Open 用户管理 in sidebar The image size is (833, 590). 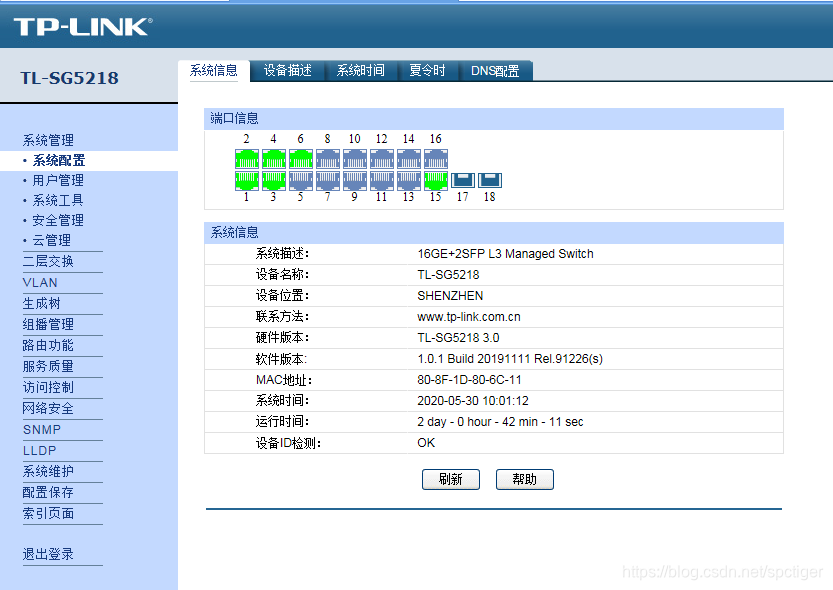click(x=58, y=181)
